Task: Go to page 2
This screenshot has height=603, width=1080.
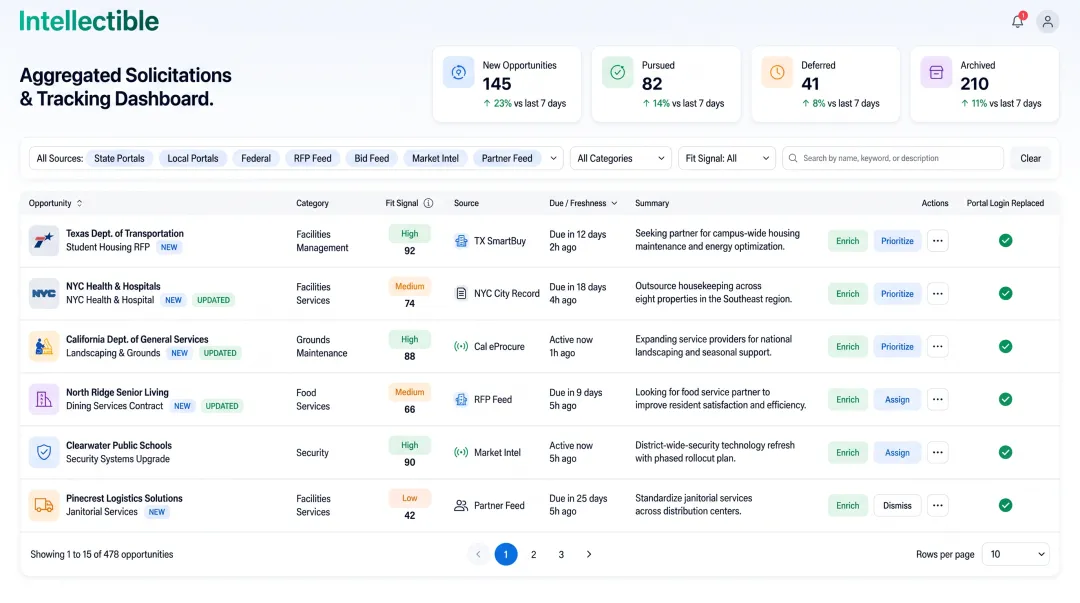Action: [534, 554]
